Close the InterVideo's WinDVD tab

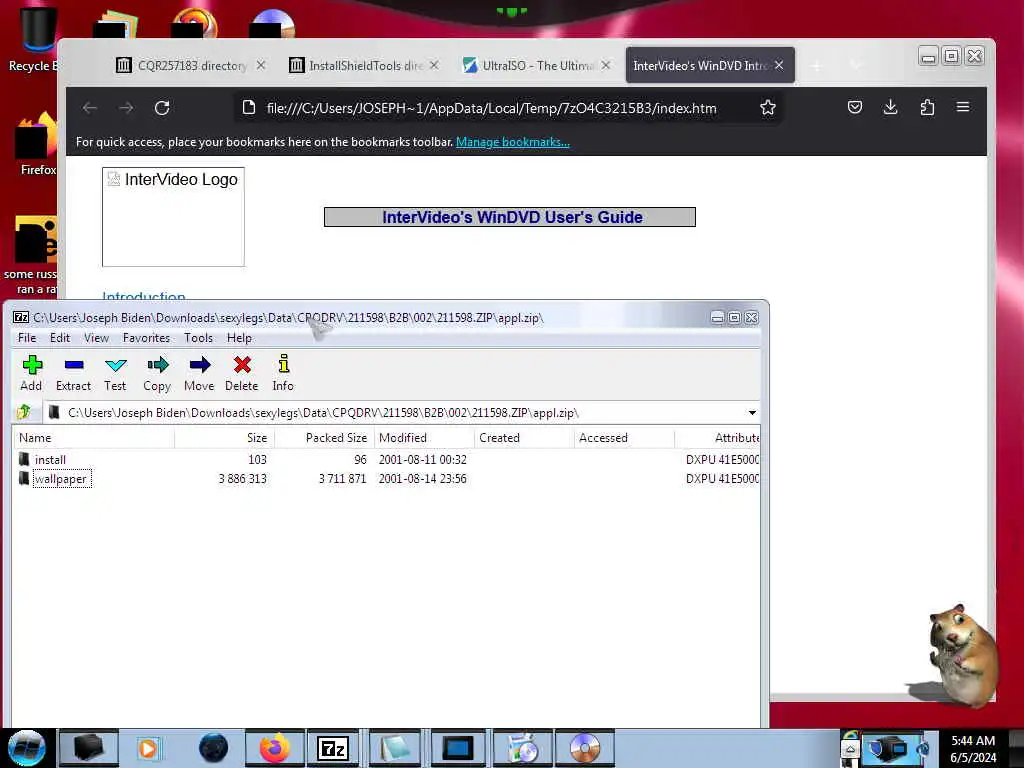coord(779,65)
